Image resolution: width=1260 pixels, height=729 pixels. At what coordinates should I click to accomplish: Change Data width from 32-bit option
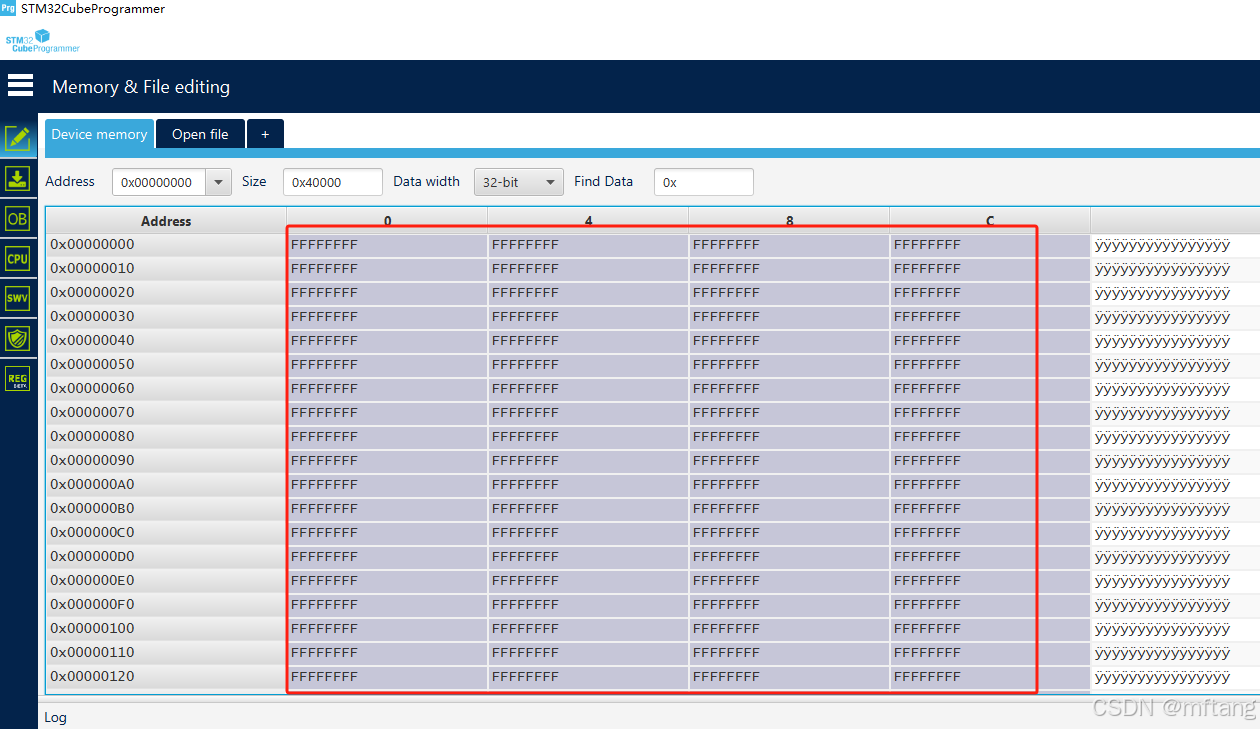(518, 182)
